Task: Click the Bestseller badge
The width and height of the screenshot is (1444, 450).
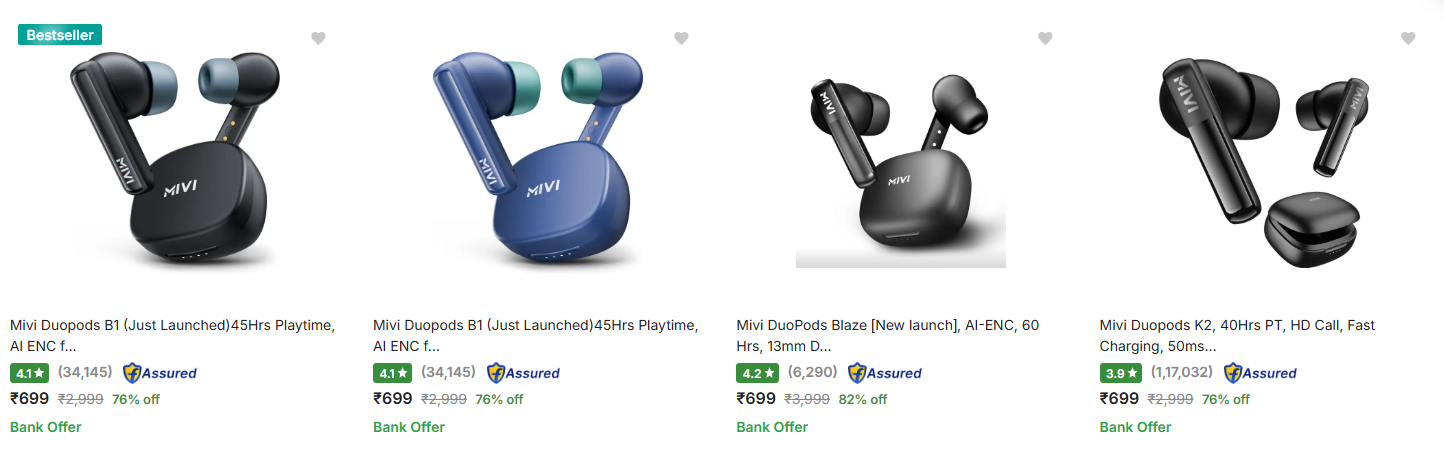Action: (x=60, y=35)
